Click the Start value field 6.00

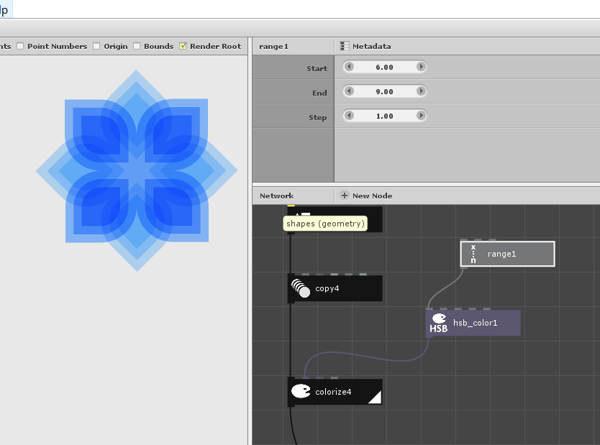click(x=385, y=67)
